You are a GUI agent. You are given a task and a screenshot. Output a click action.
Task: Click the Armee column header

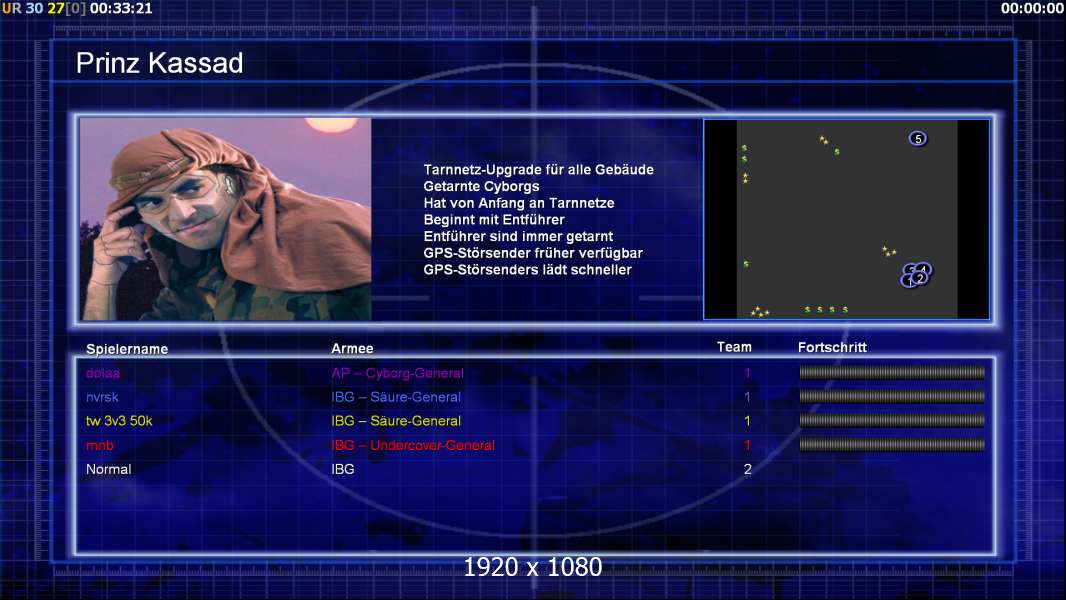(352, 348)
